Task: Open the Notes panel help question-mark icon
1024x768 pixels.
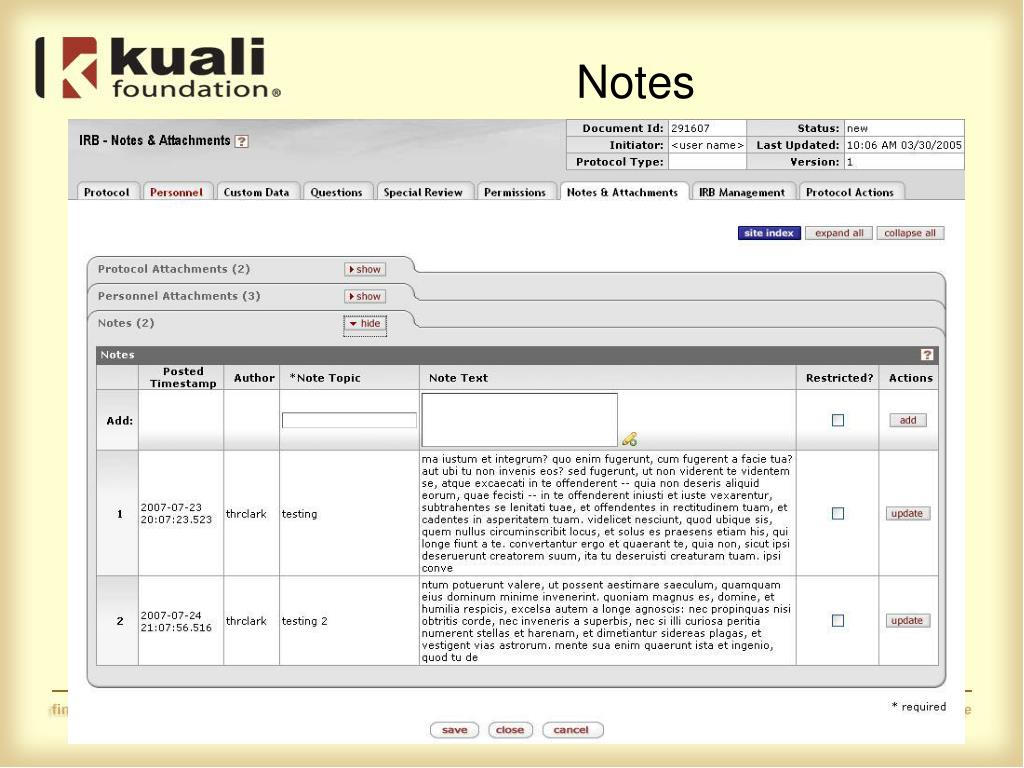Action: point(927,355)
